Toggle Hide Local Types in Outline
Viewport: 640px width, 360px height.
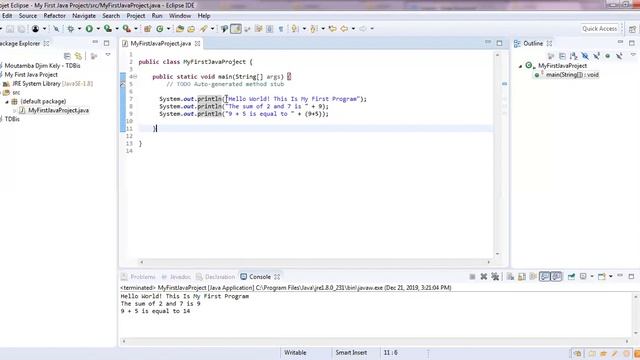click(x=619, y=56)
